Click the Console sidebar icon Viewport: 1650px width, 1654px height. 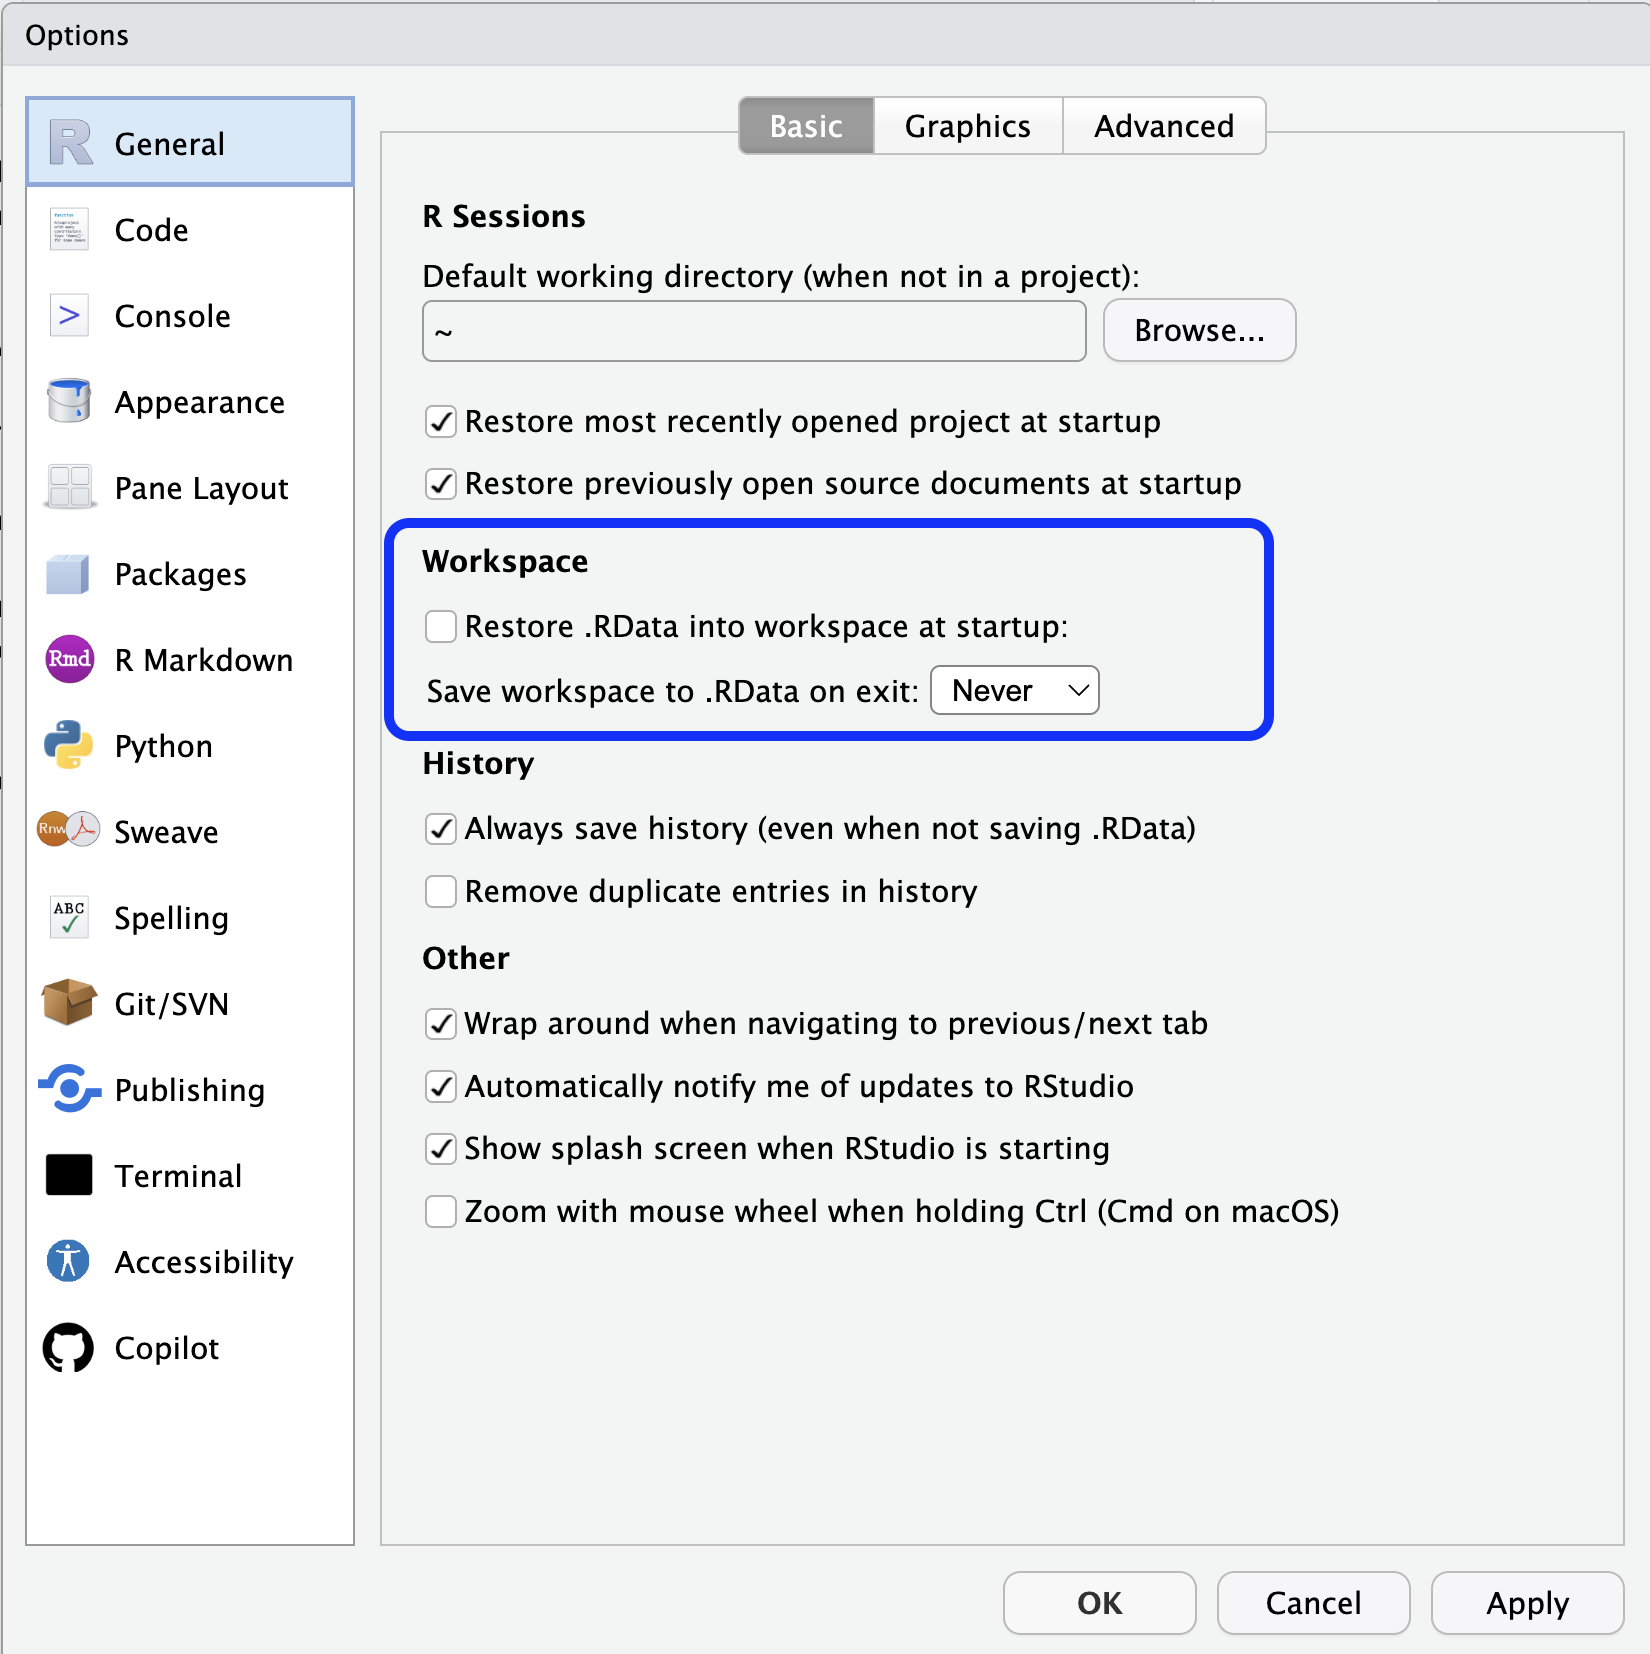point(68,315)
